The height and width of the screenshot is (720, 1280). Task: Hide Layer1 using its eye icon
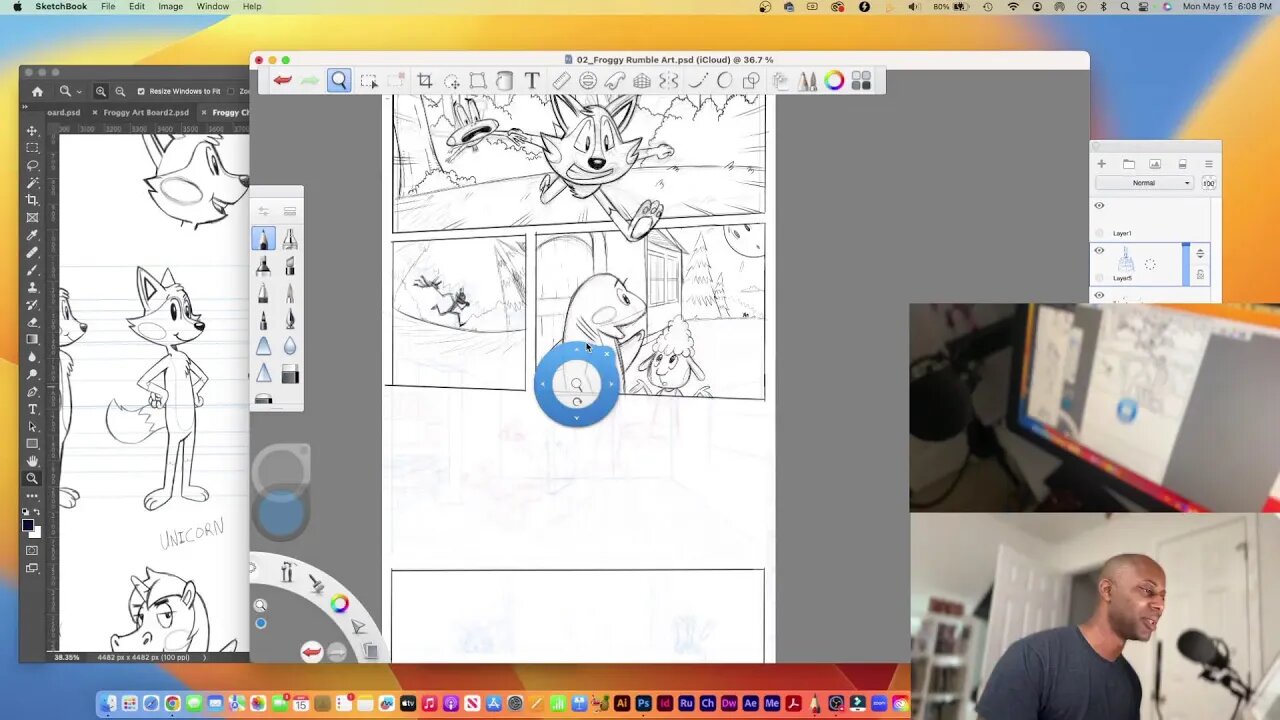pyautogui.click(x=1099, y=206)
